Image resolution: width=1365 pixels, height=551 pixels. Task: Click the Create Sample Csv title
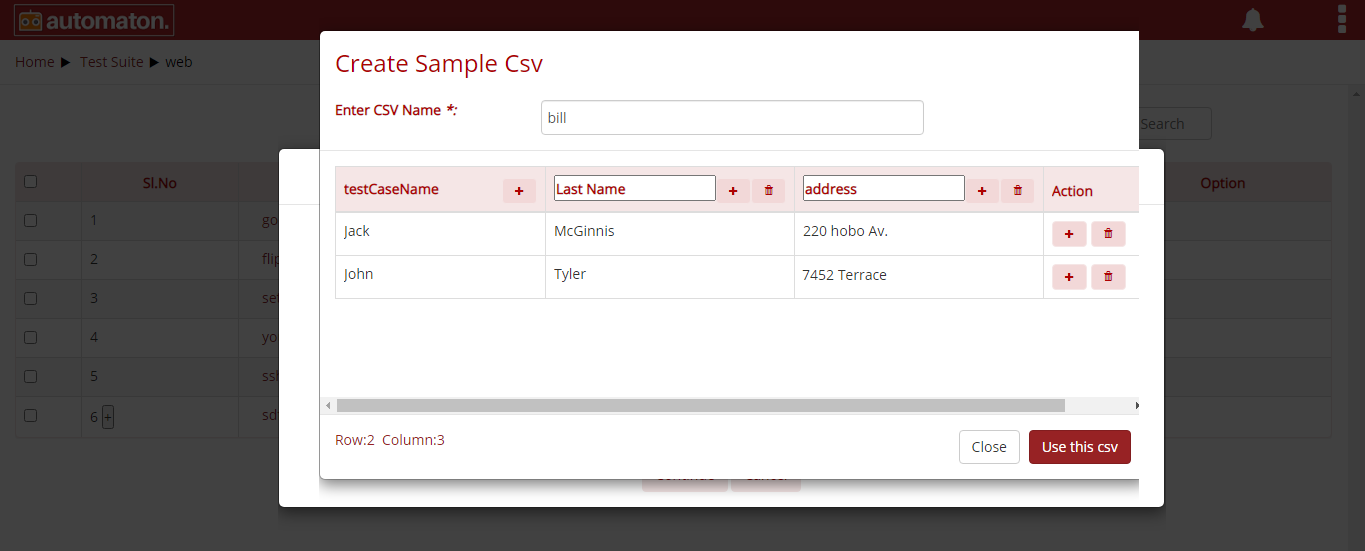pos(439,64)
